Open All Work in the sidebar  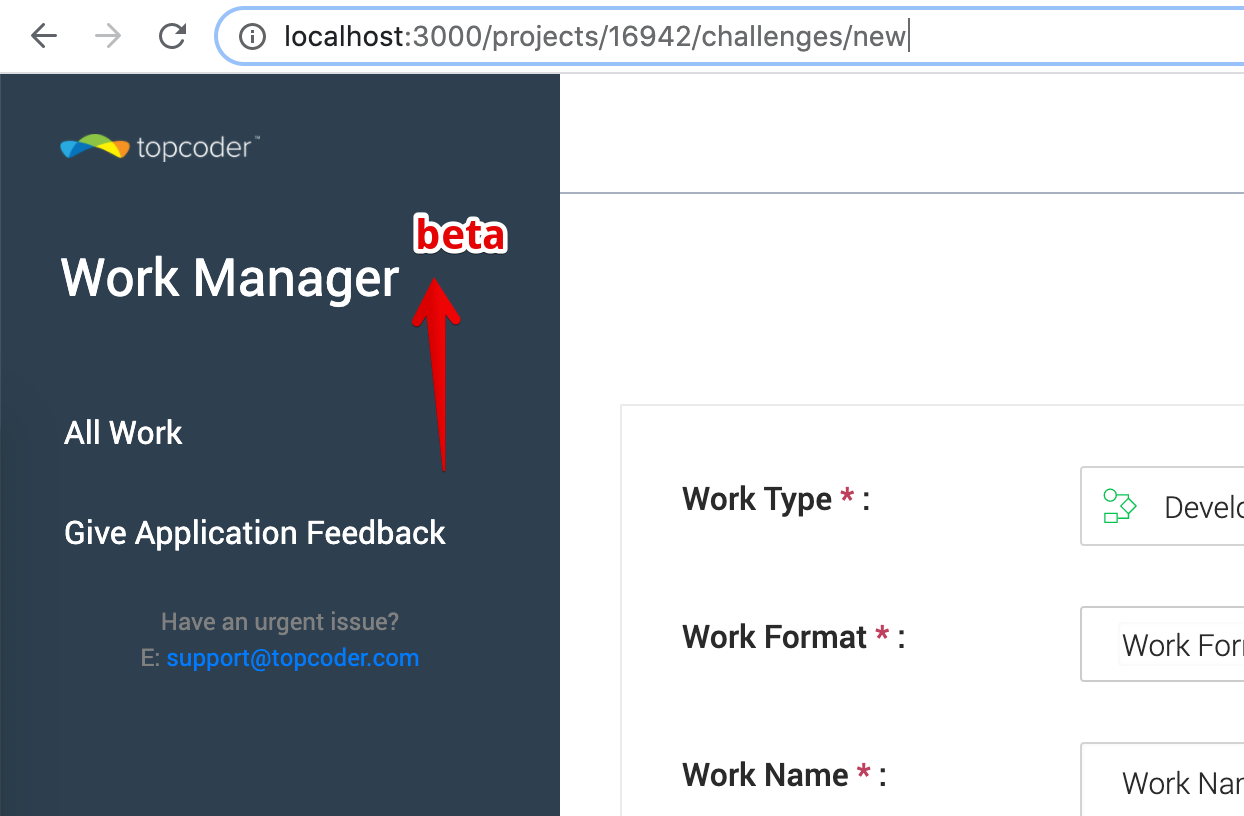pos(123,433)
